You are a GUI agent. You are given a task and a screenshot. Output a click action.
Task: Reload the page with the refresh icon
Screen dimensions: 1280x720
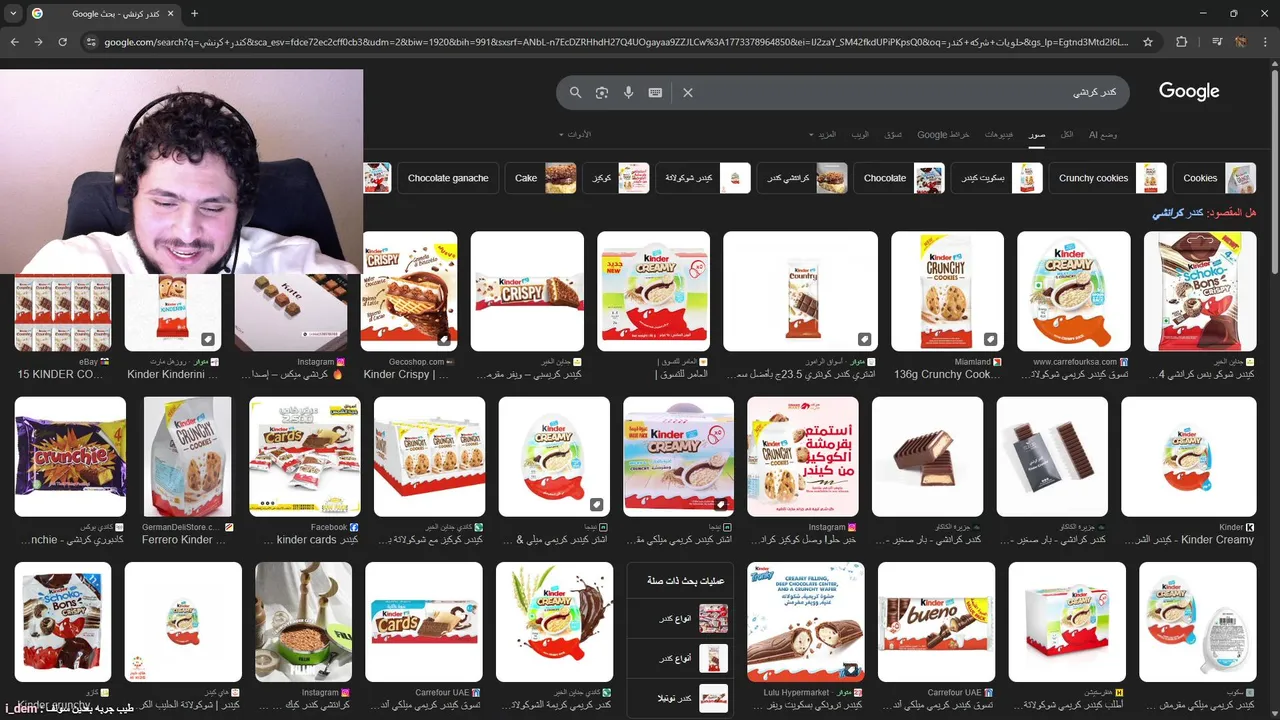[62, 42]
